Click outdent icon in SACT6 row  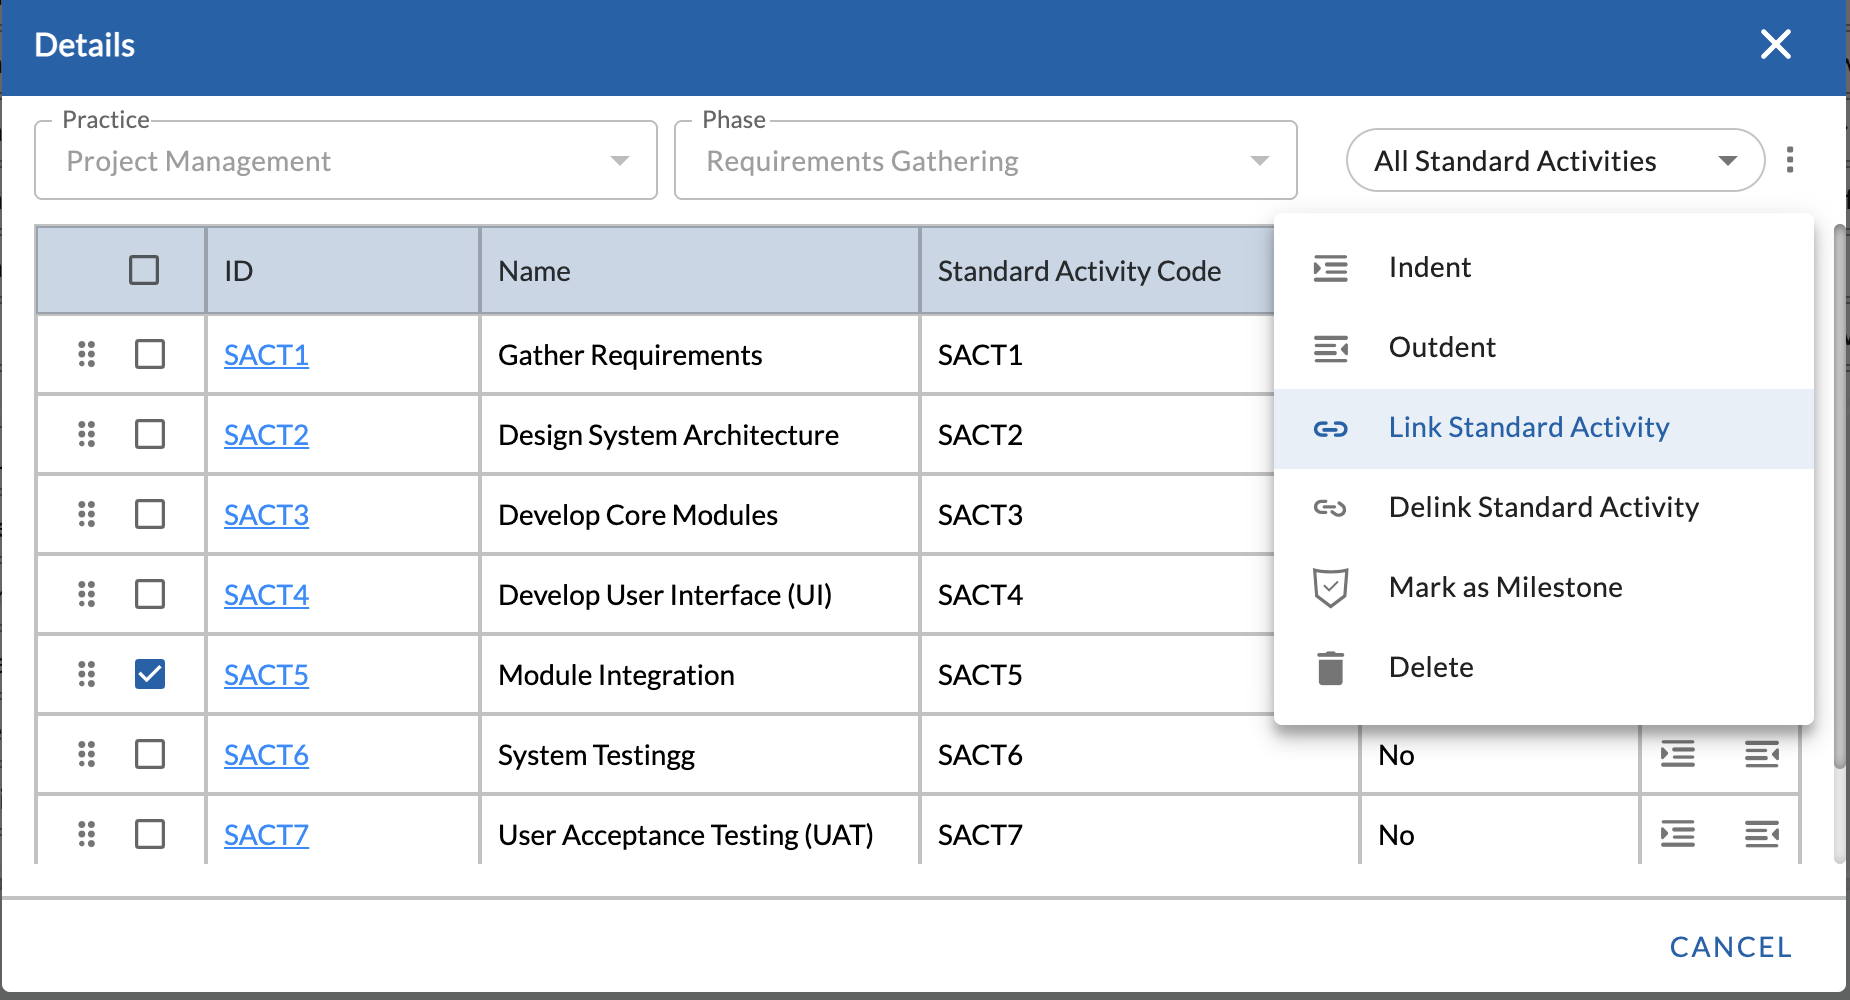pyautogui.click(x=1761, y=754)
